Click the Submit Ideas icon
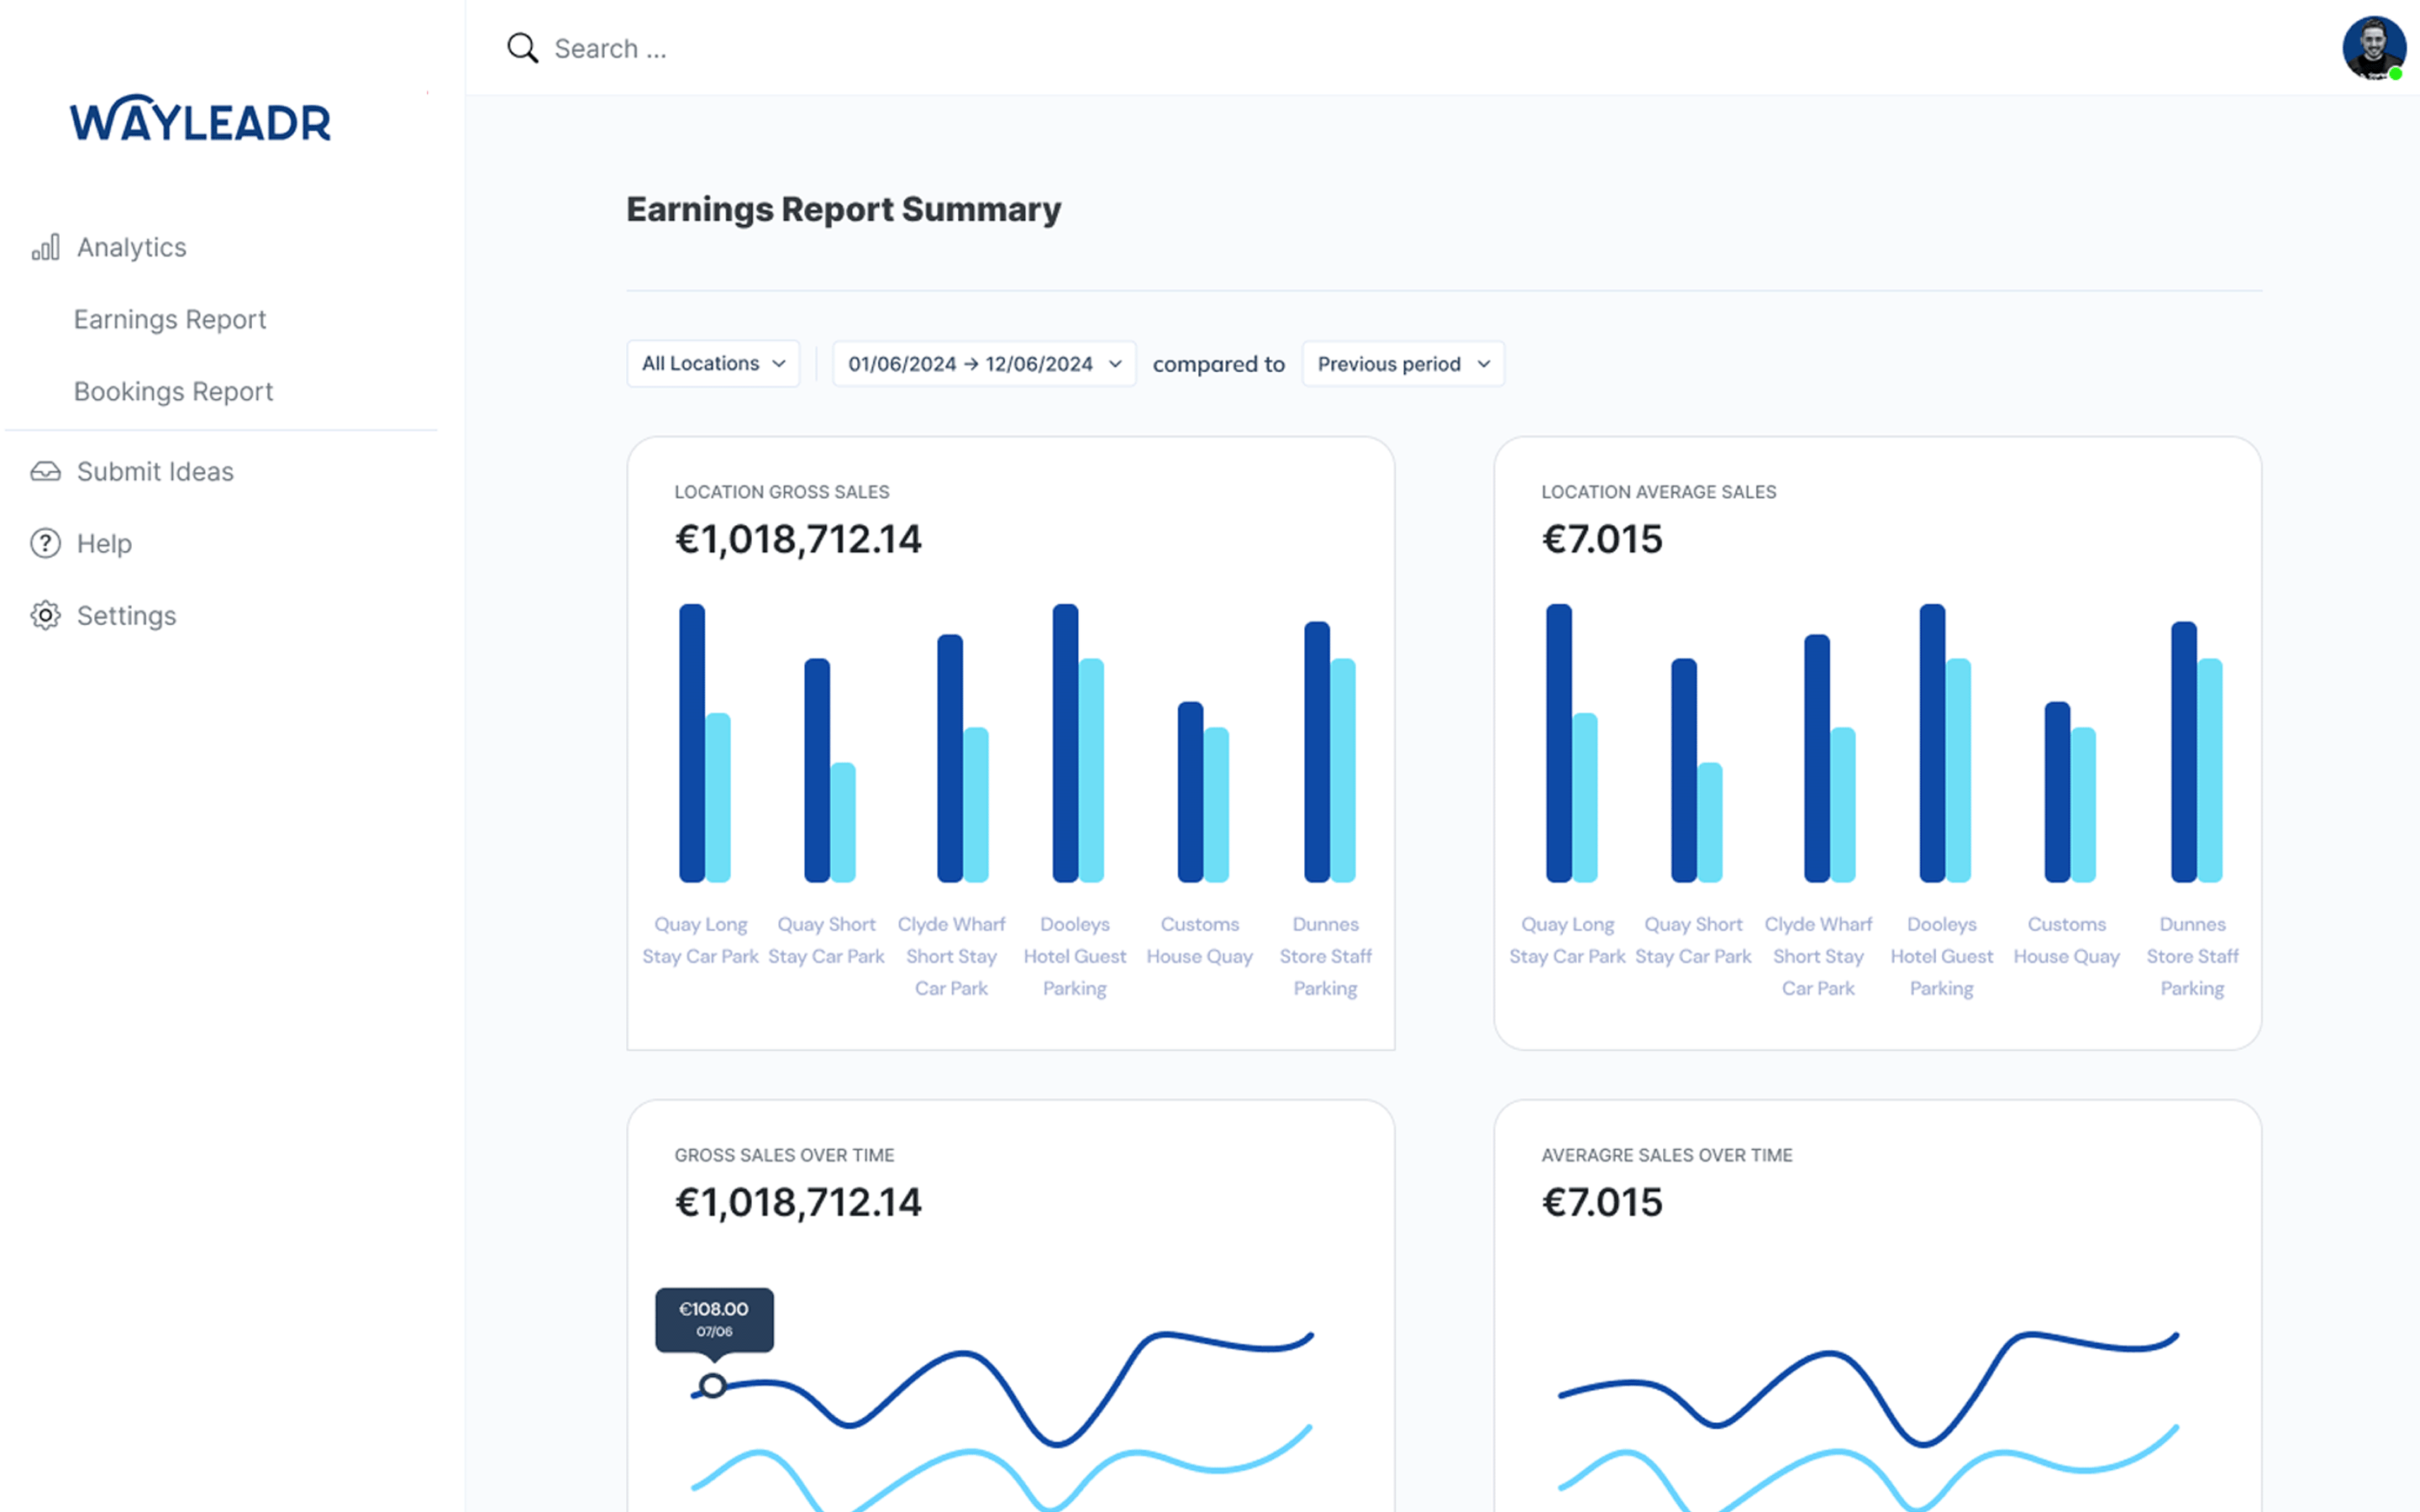Screen dimensions: 2420x1512 [45, 470]
